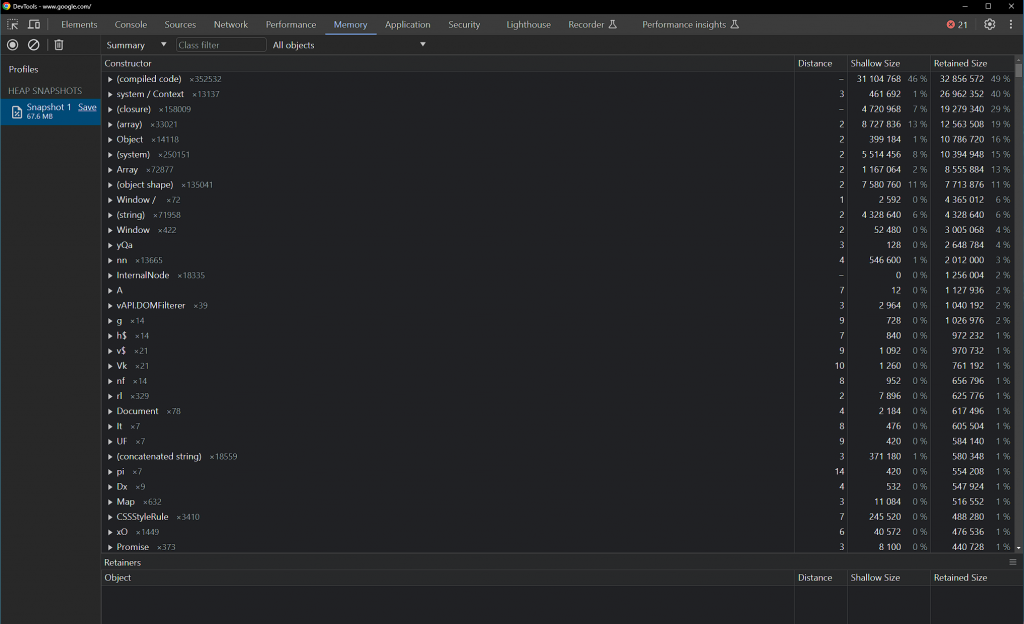Click the clear all profiles icon

click(34, 45)
